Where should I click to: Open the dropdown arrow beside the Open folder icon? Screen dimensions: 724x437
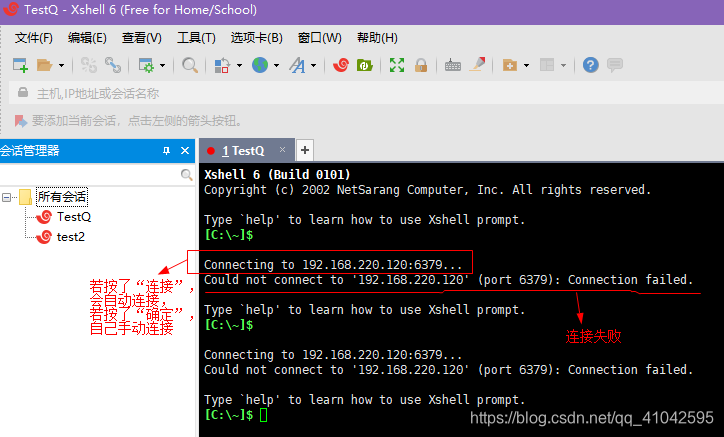61,66
